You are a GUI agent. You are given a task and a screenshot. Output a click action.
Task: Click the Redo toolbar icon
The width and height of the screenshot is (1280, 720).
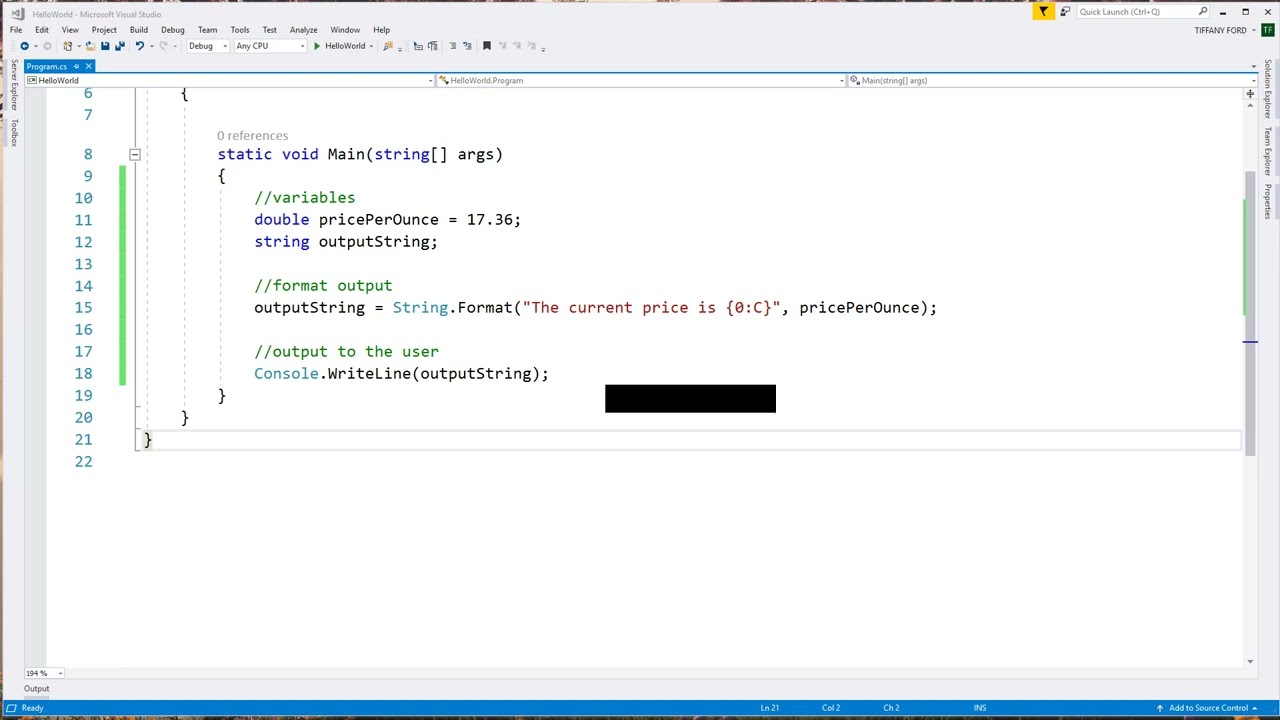pos(163,46)
